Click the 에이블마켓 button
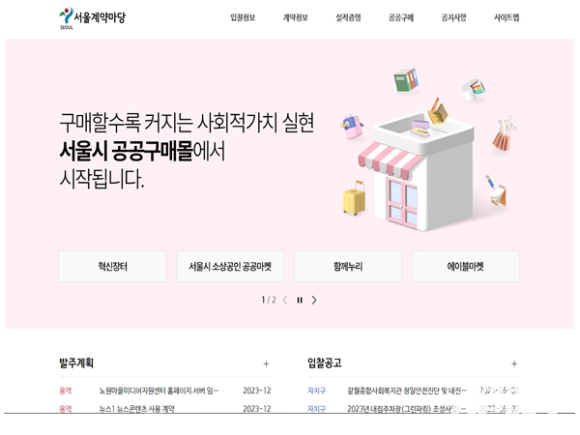580x435 pixels. click(x=466, y=266)
